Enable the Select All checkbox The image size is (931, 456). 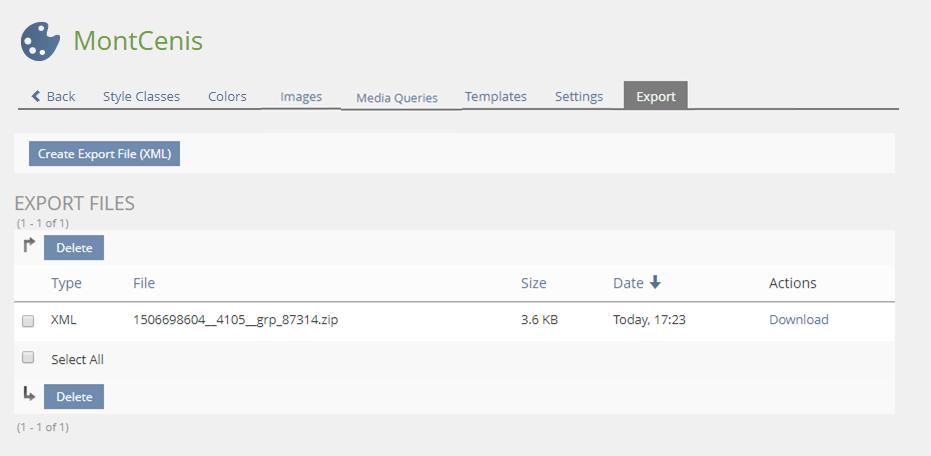point(28,358)
